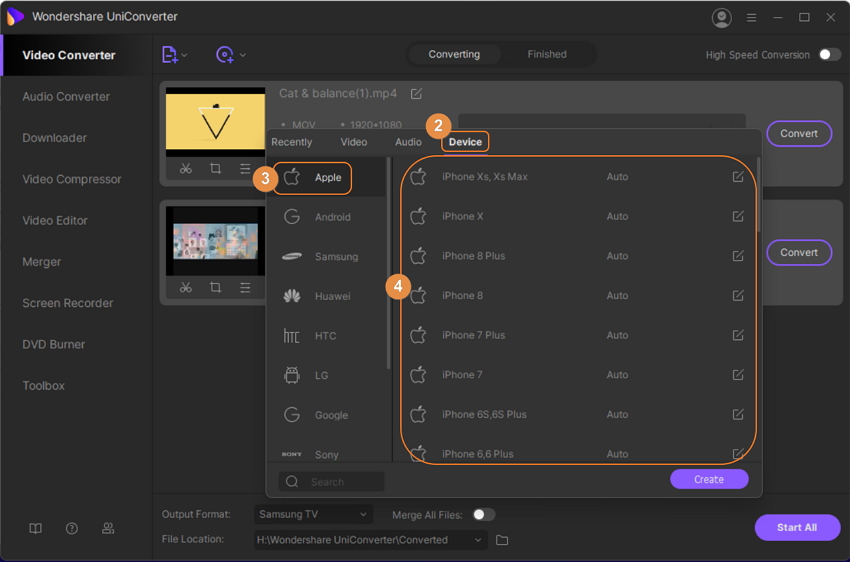Viewport: 850px width, 562px height.
Task: Click the crop icon under second video
Action: tap(215, 287)
